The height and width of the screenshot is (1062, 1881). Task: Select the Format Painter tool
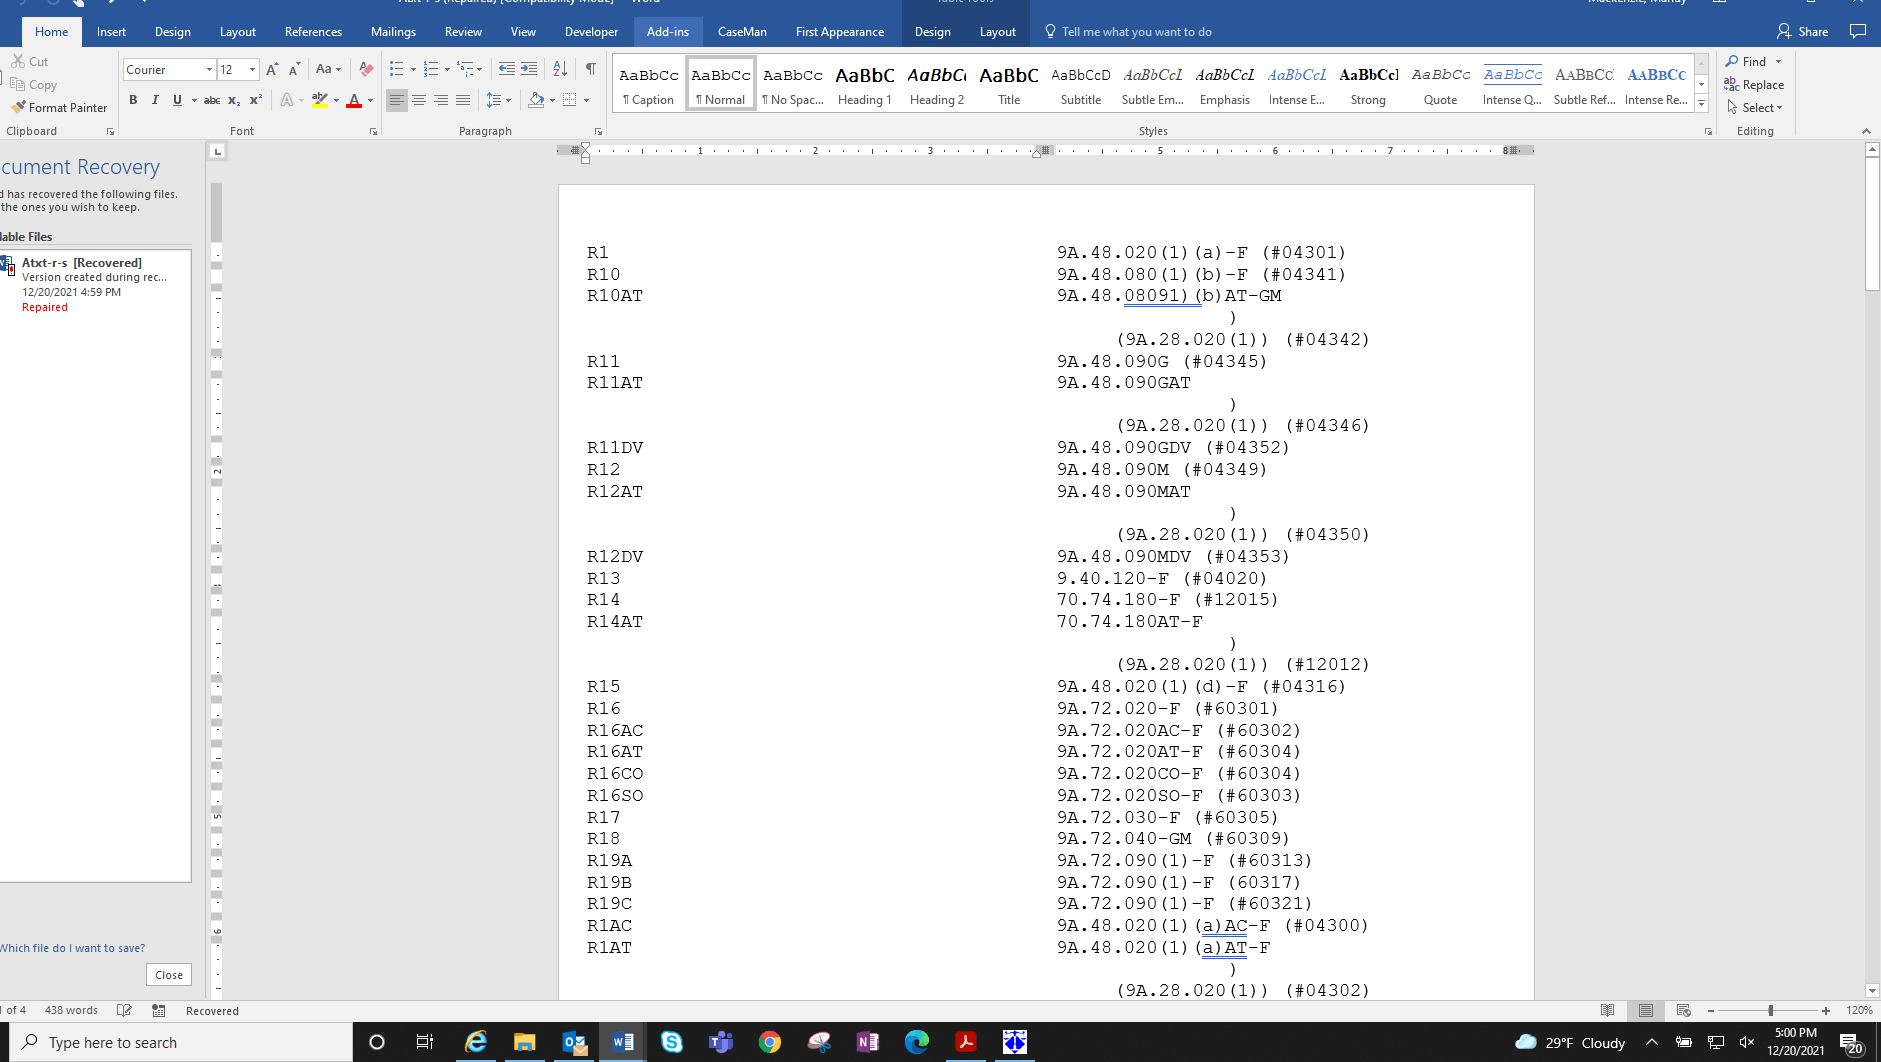click(x=62, y=107)
